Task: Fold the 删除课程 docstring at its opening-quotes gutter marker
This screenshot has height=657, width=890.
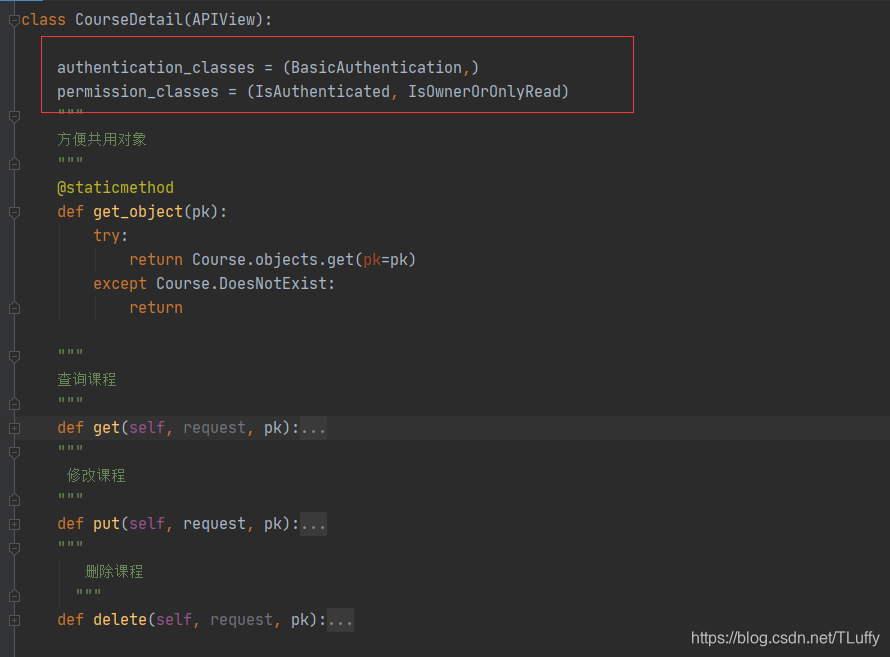Action: pyautogui.click(x=15, y=548)
